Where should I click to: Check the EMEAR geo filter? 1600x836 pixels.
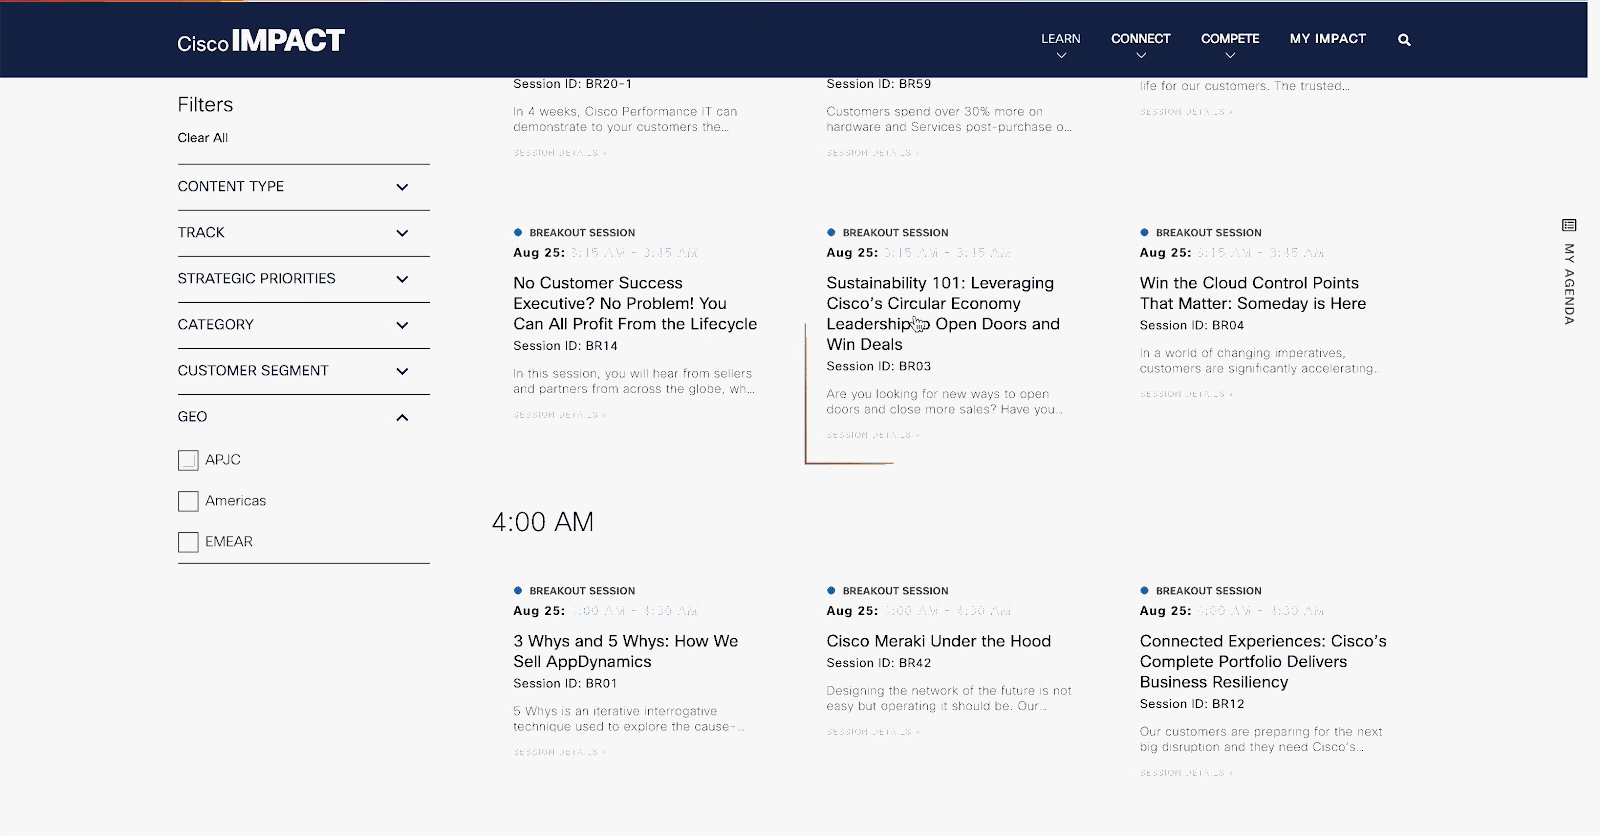[188, 542]
